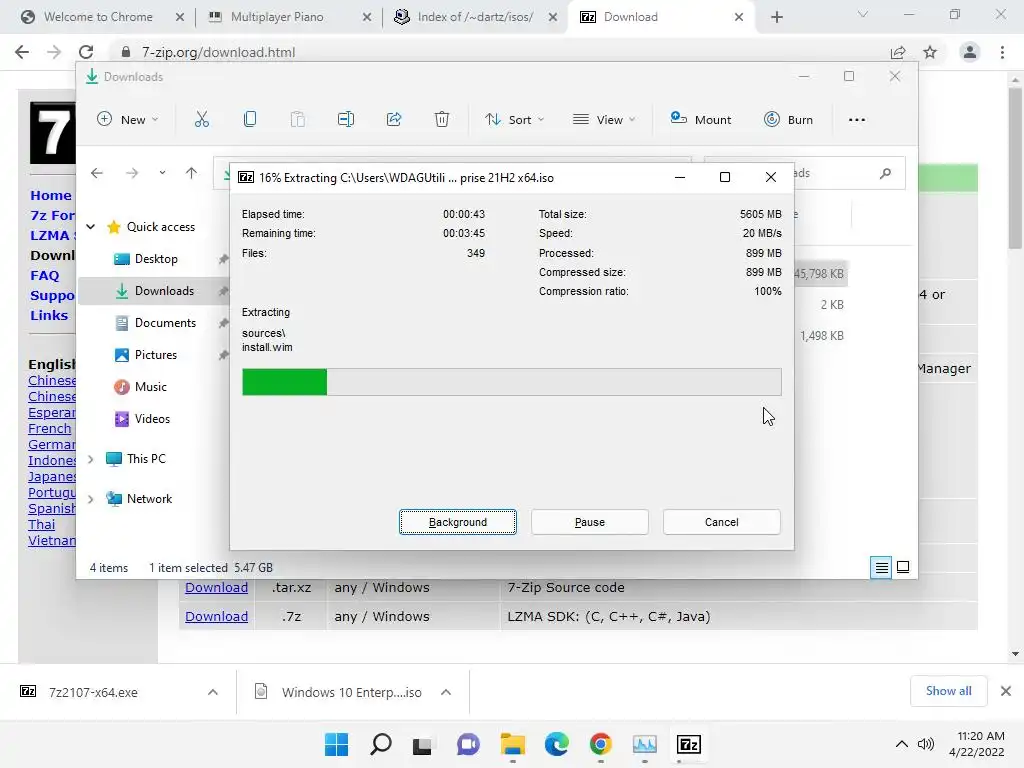Click the Cut scissors icon in File Explorer

pos(202,120)
